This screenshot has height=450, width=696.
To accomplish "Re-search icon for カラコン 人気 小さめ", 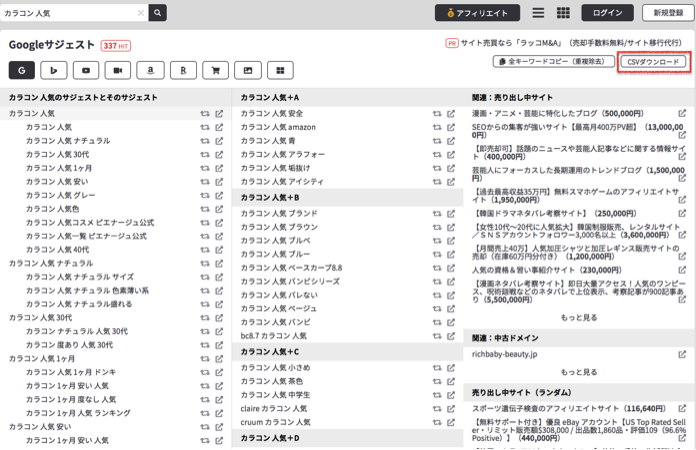I will (437, 368).
